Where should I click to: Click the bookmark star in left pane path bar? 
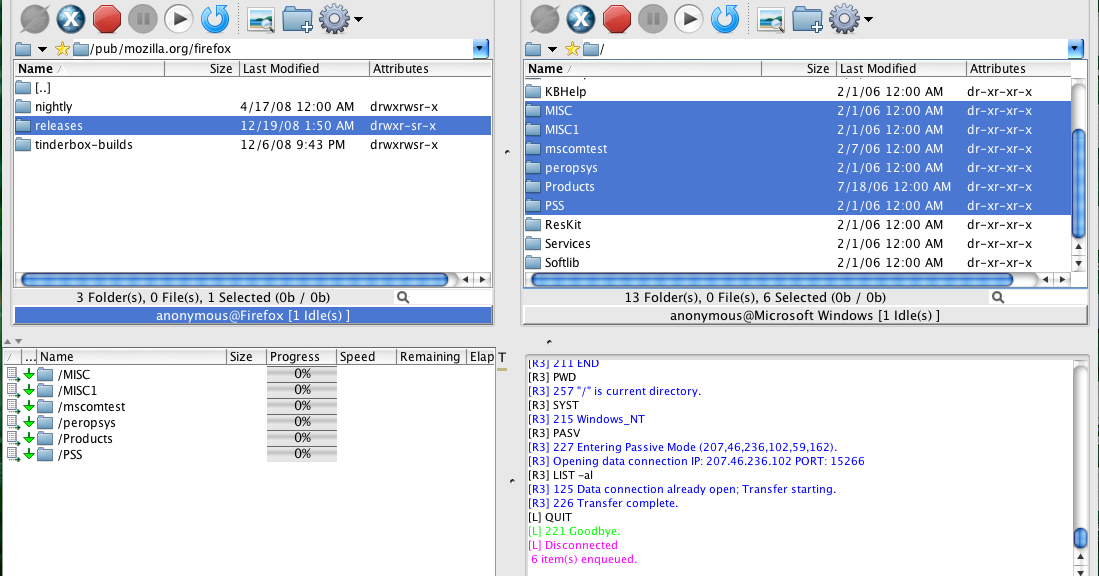tap(62, 48)
